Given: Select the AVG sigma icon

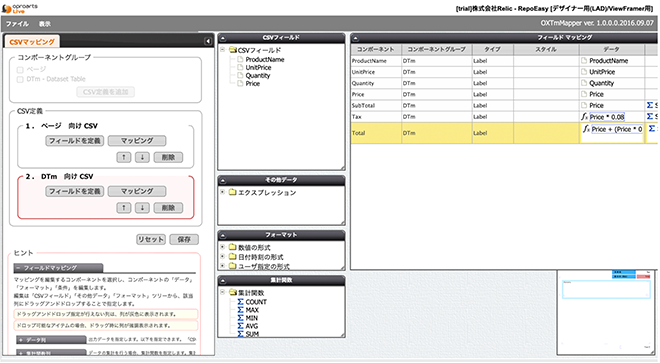Looking at the screenshot, I should pos(240,326).
